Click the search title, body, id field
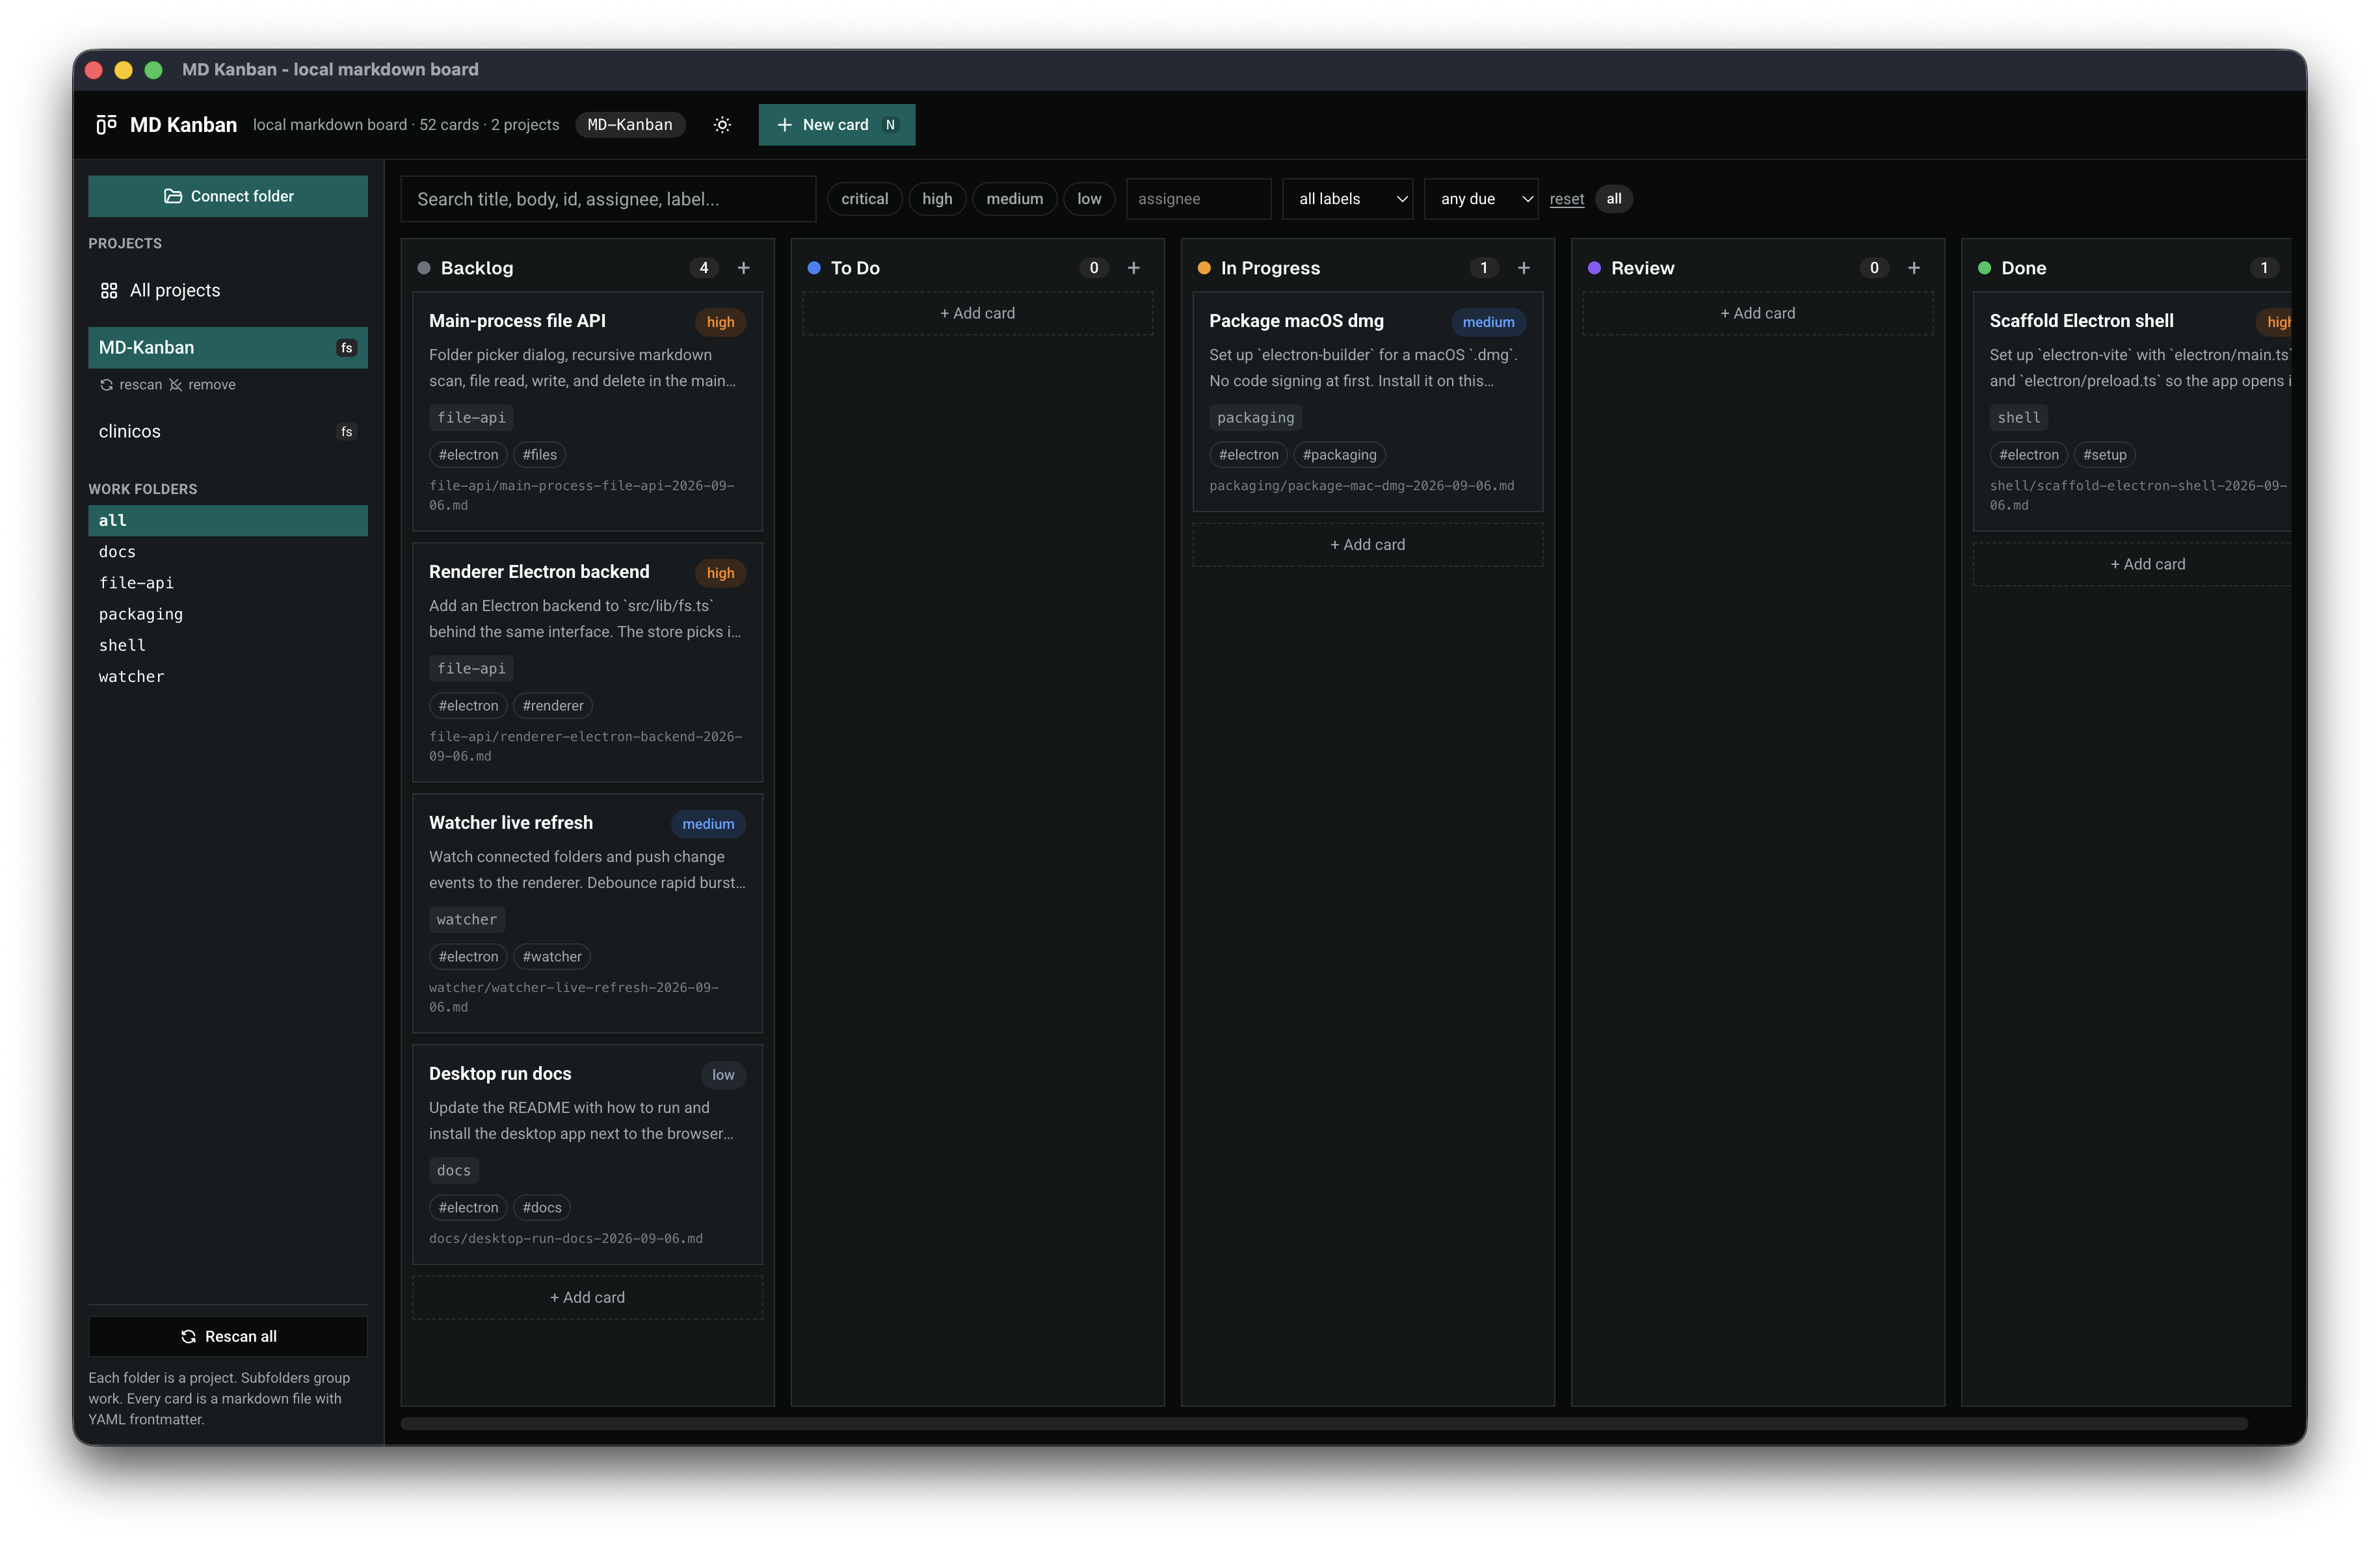The image size is (2380, 1542). 608,199
